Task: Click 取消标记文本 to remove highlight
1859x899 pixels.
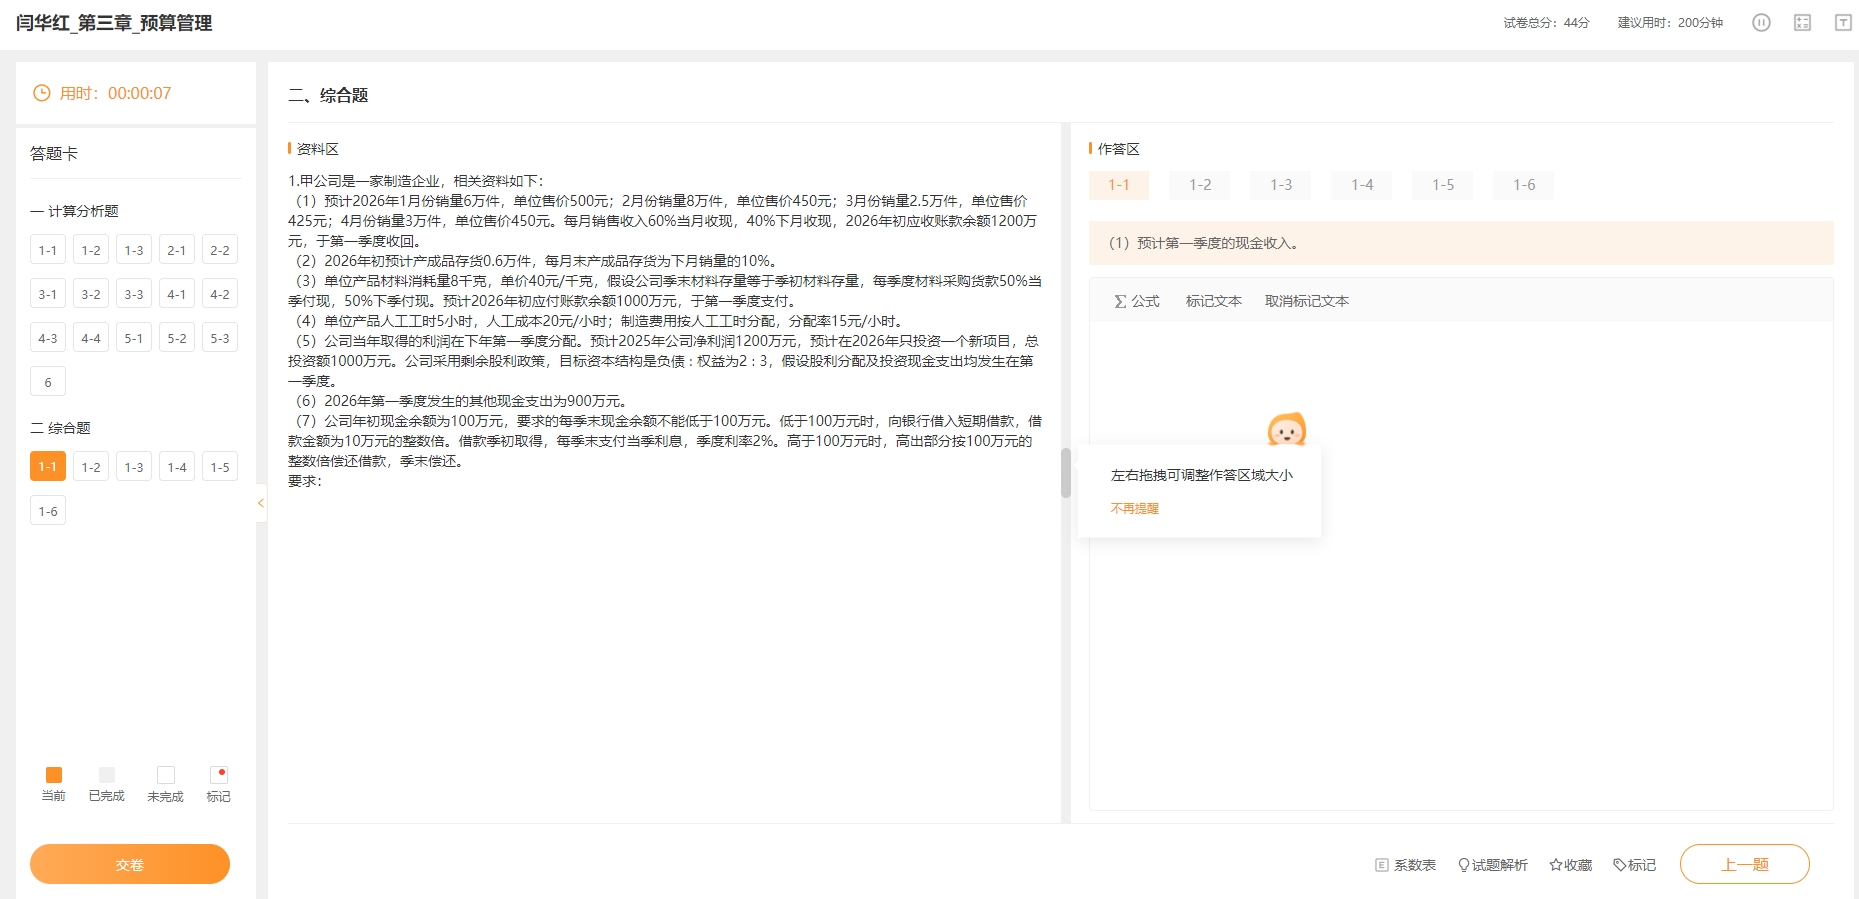Action: click(1306, 301)
